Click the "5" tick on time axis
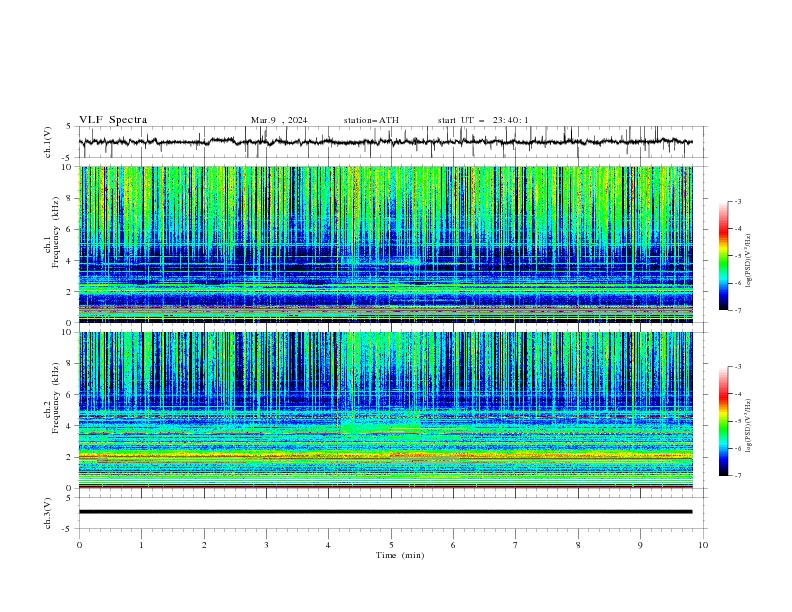Image resolution: width=792 pixels, height=612 pixels. [391, 545]
